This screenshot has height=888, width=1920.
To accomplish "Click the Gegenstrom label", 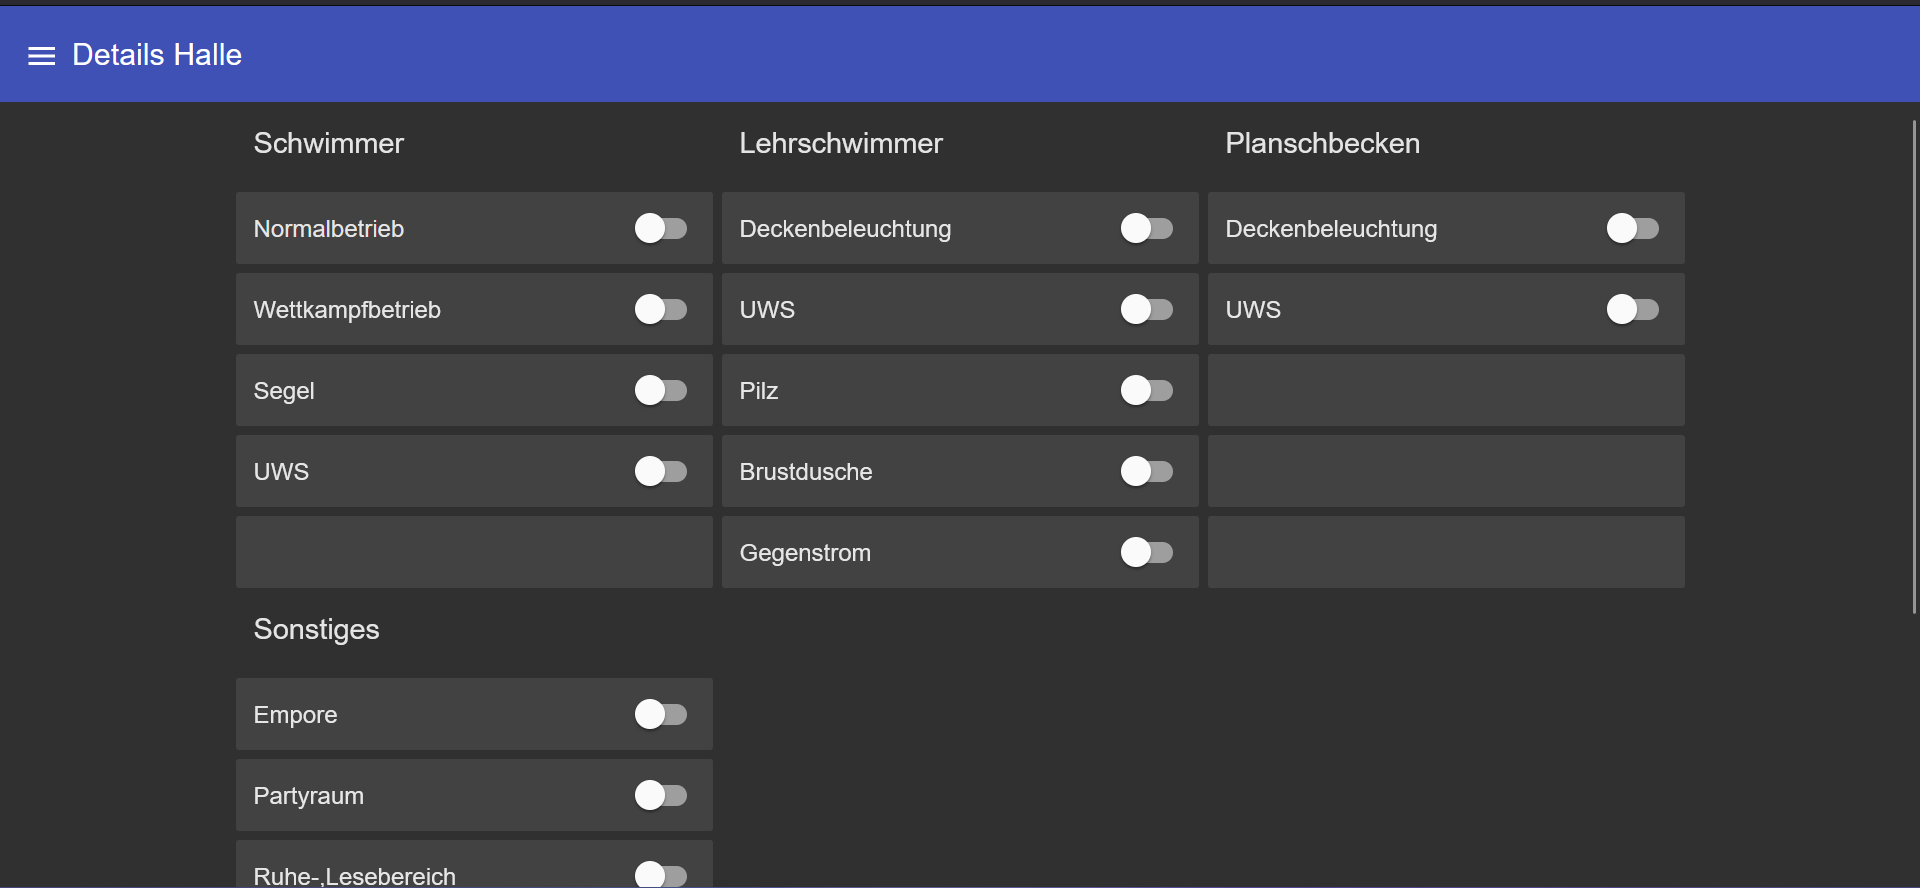I will point(805,553).
